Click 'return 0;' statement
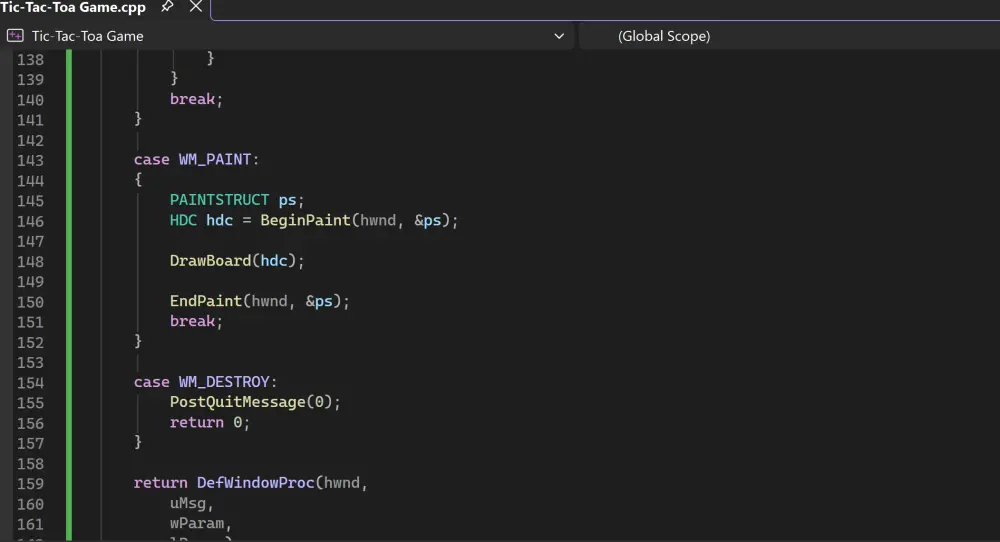 tap(210, 423)
